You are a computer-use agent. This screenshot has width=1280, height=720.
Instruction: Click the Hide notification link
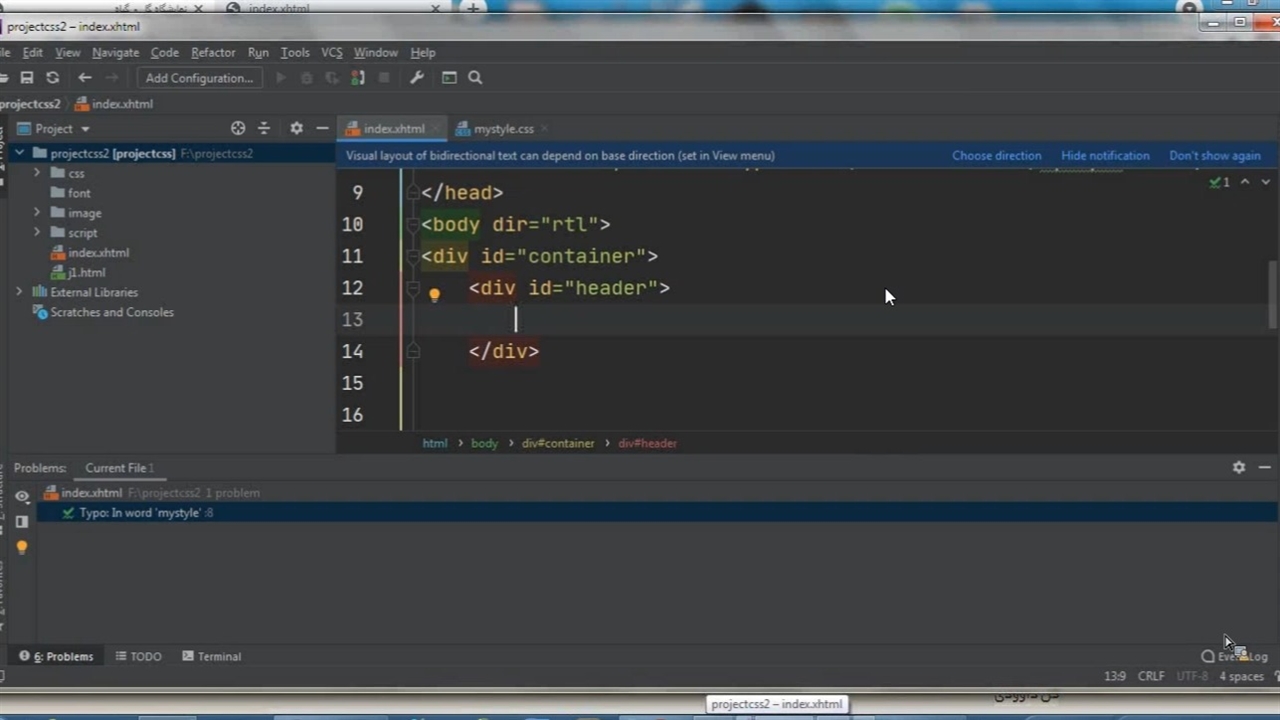pos(1105,155)
